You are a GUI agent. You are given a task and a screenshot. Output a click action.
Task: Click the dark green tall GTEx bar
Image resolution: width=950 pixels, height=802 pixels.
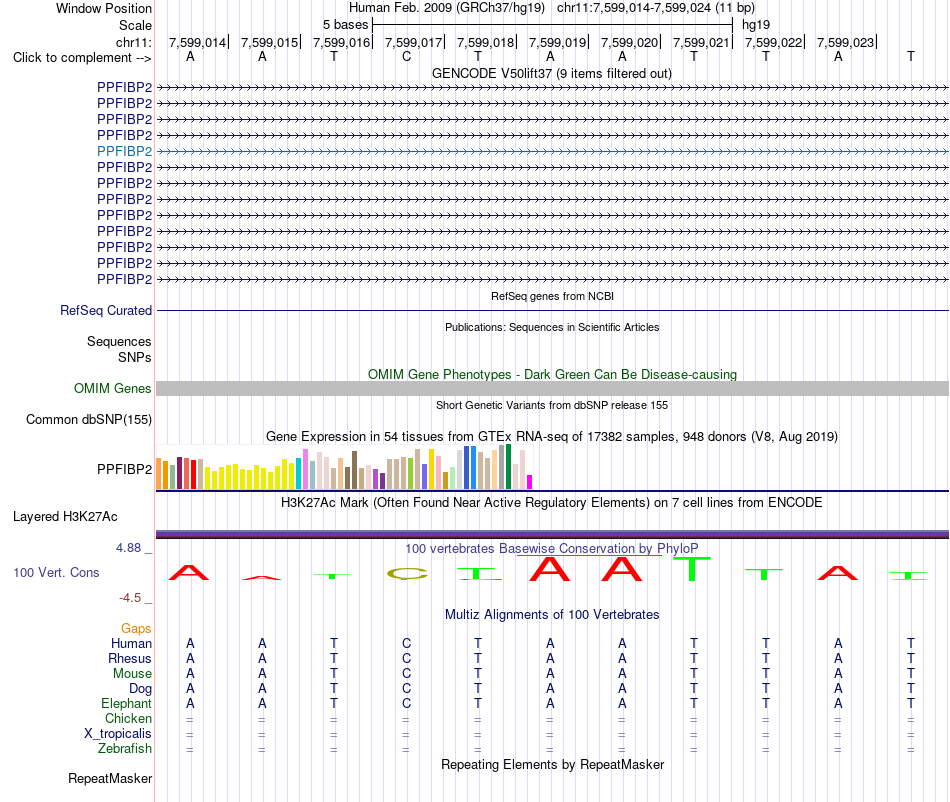click(x=508, y=466)
